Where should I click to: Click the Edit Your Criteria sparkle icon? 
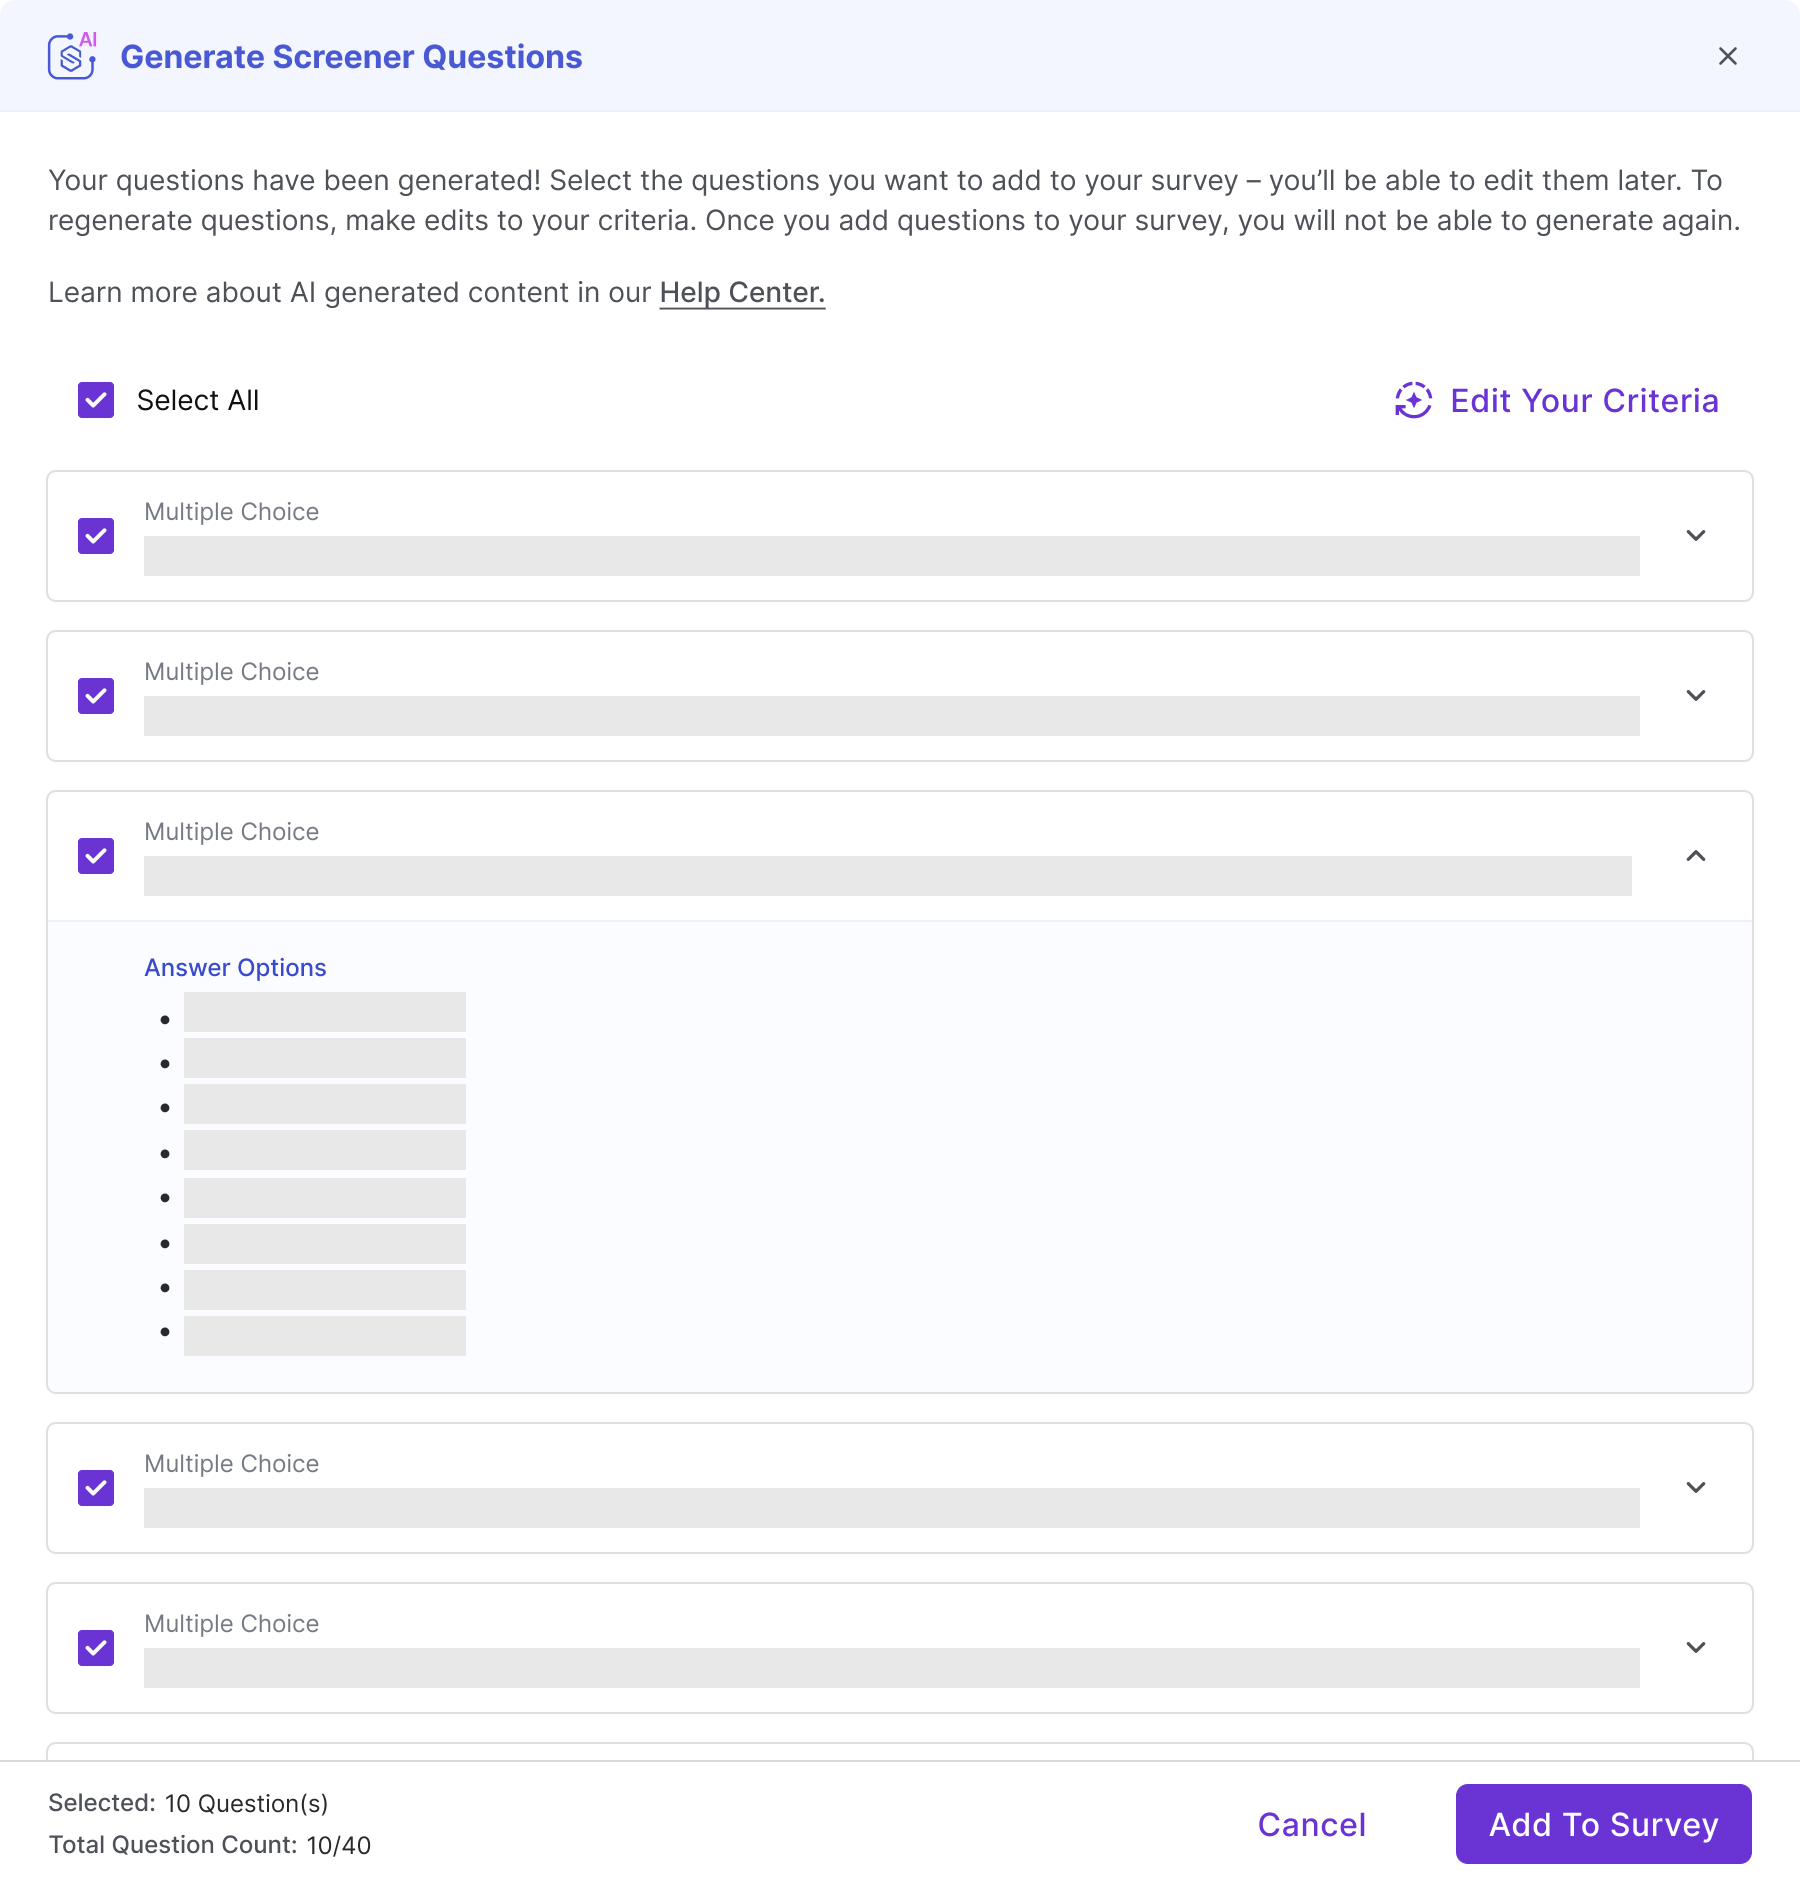[1413, 400]
